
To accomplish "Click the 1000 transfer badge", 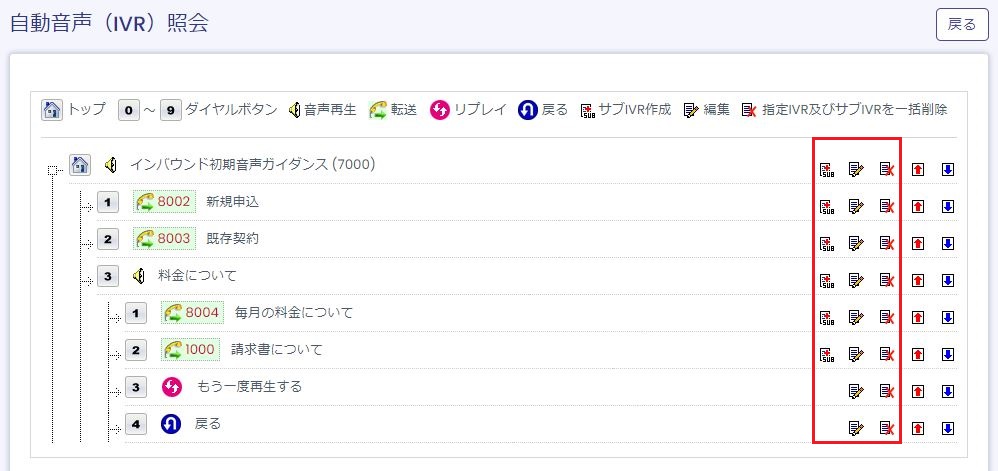I will (x=190, y=350).
